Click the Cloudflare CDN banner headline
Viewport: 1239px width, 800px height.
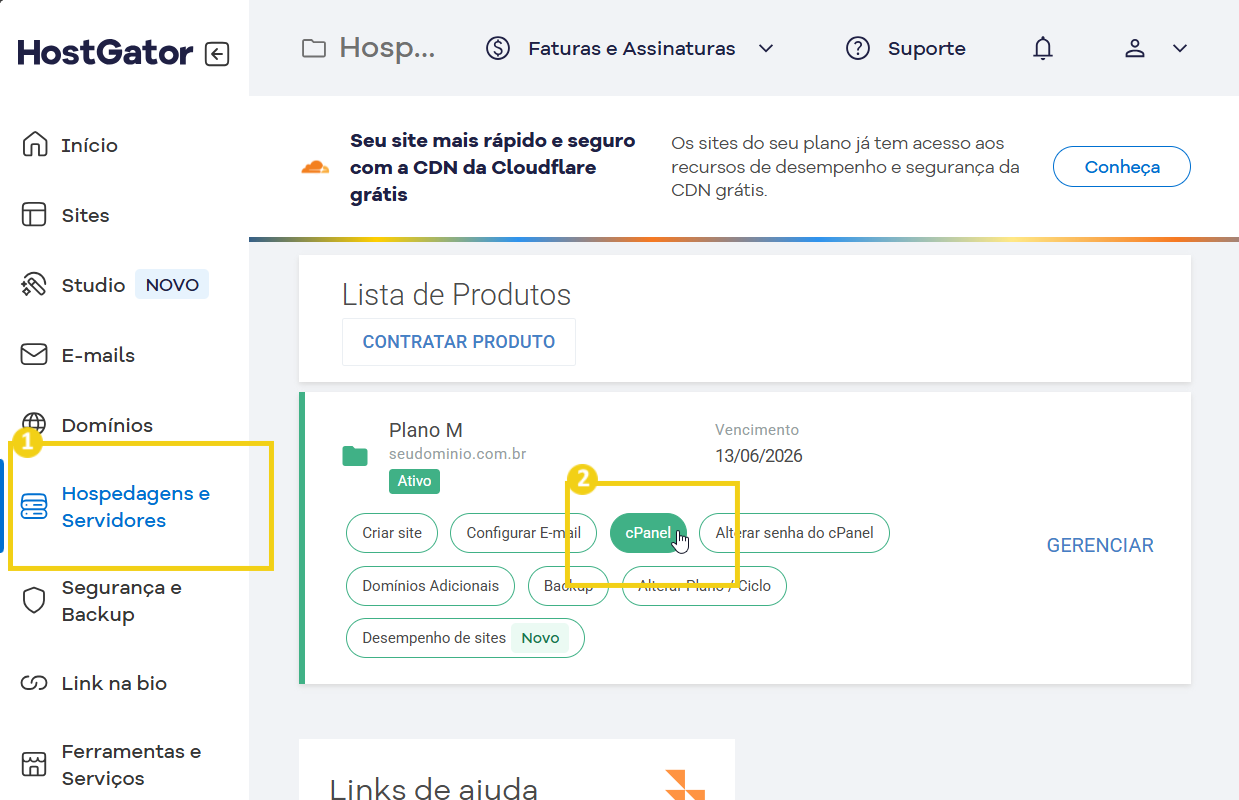(x=493, y=167)
